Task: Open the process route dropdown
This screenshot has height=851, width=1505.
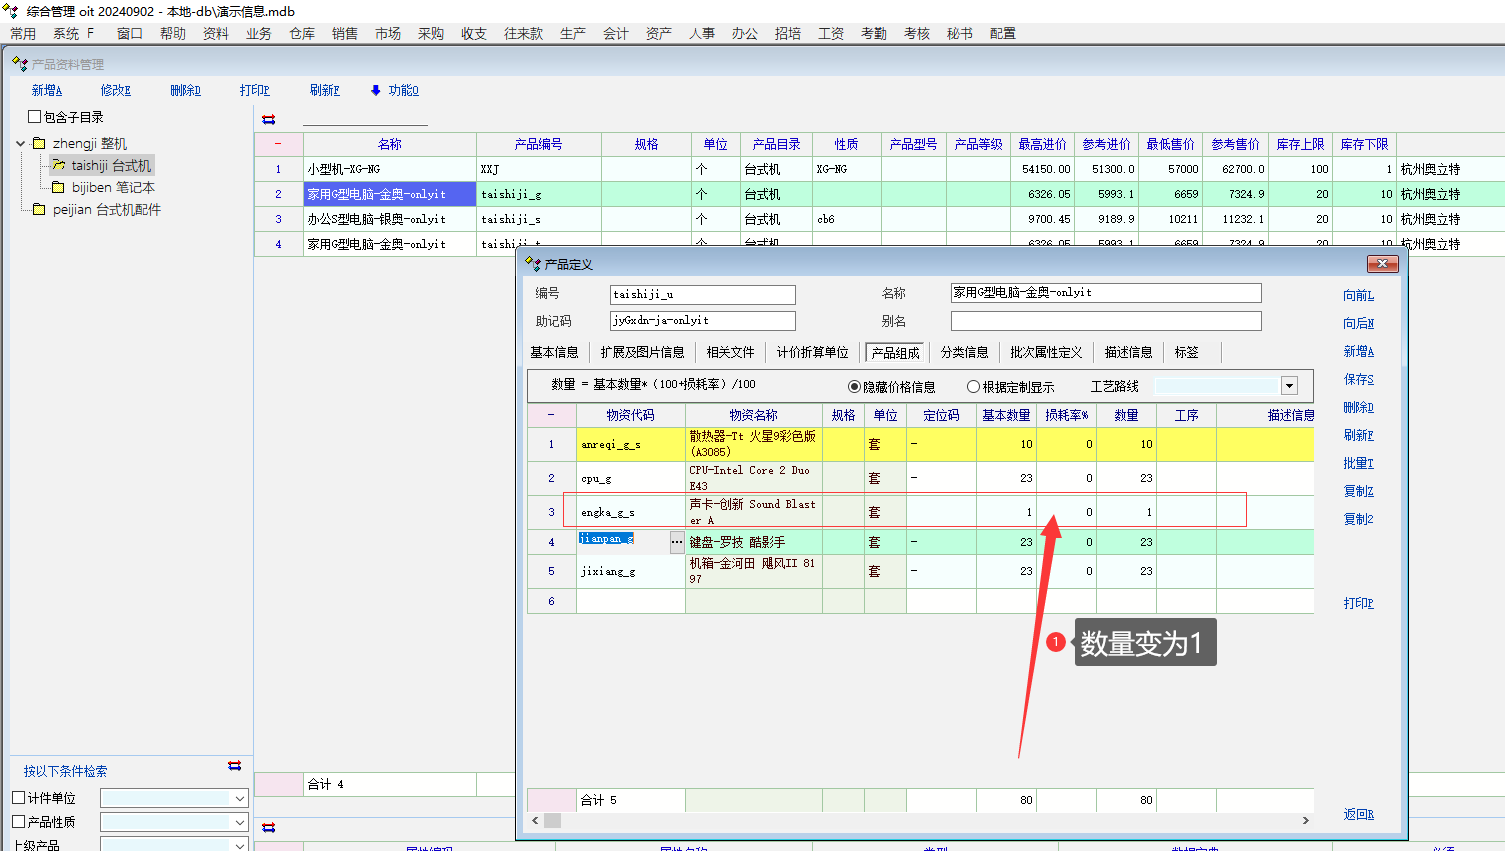Action: pyautogui.click(x=1289, y=386)
